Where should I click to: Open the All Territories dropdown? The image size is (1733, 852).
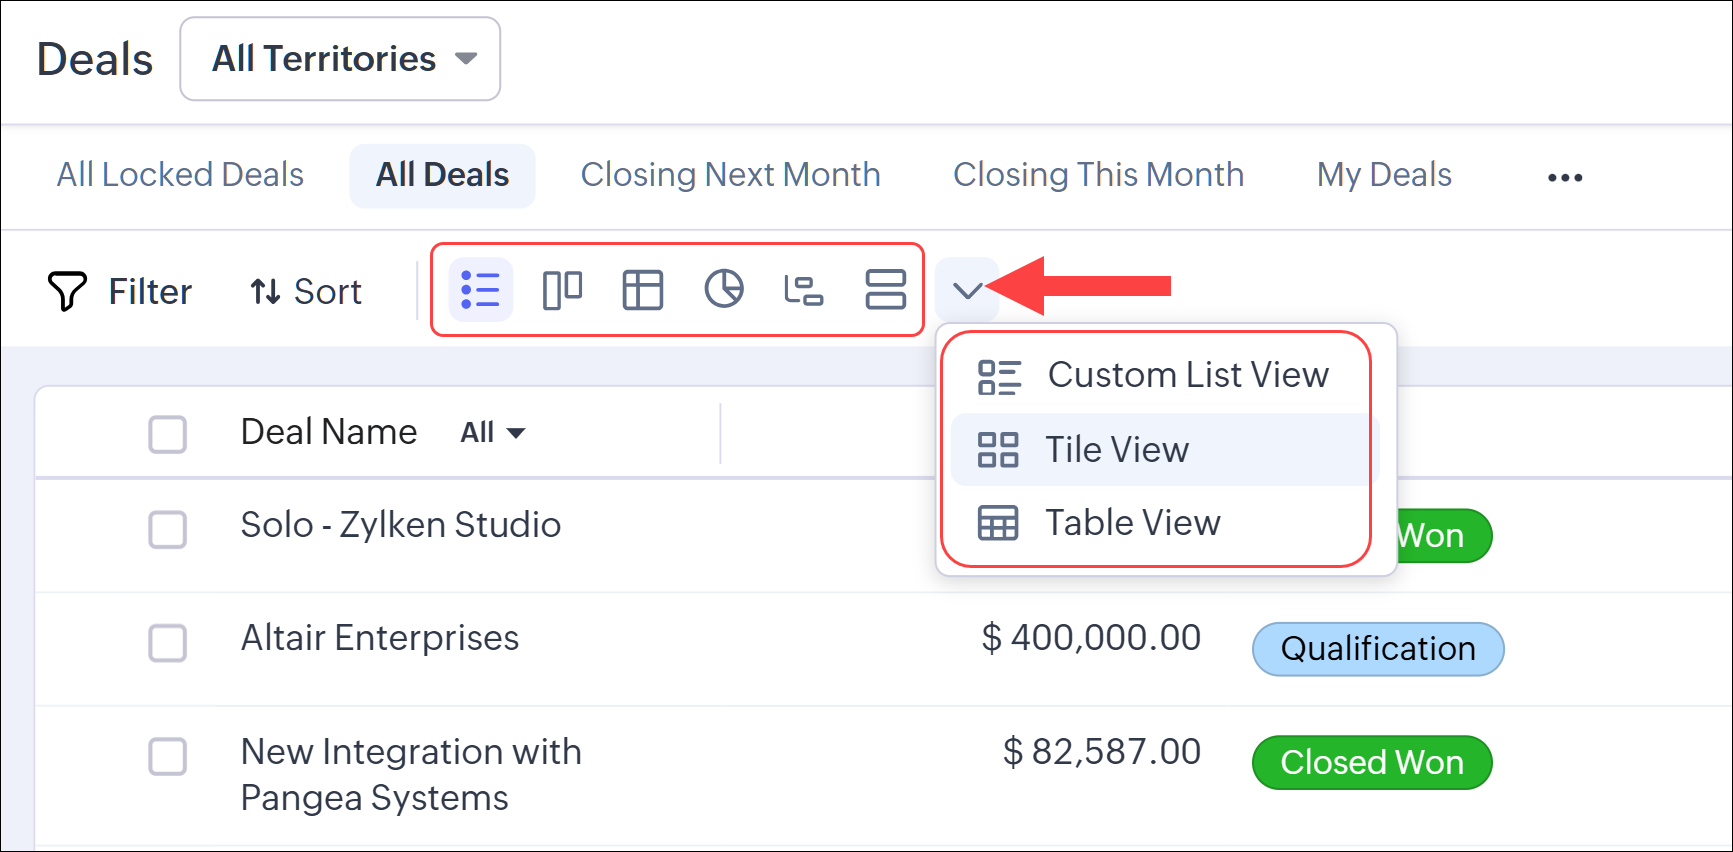(x=340, y=59)
